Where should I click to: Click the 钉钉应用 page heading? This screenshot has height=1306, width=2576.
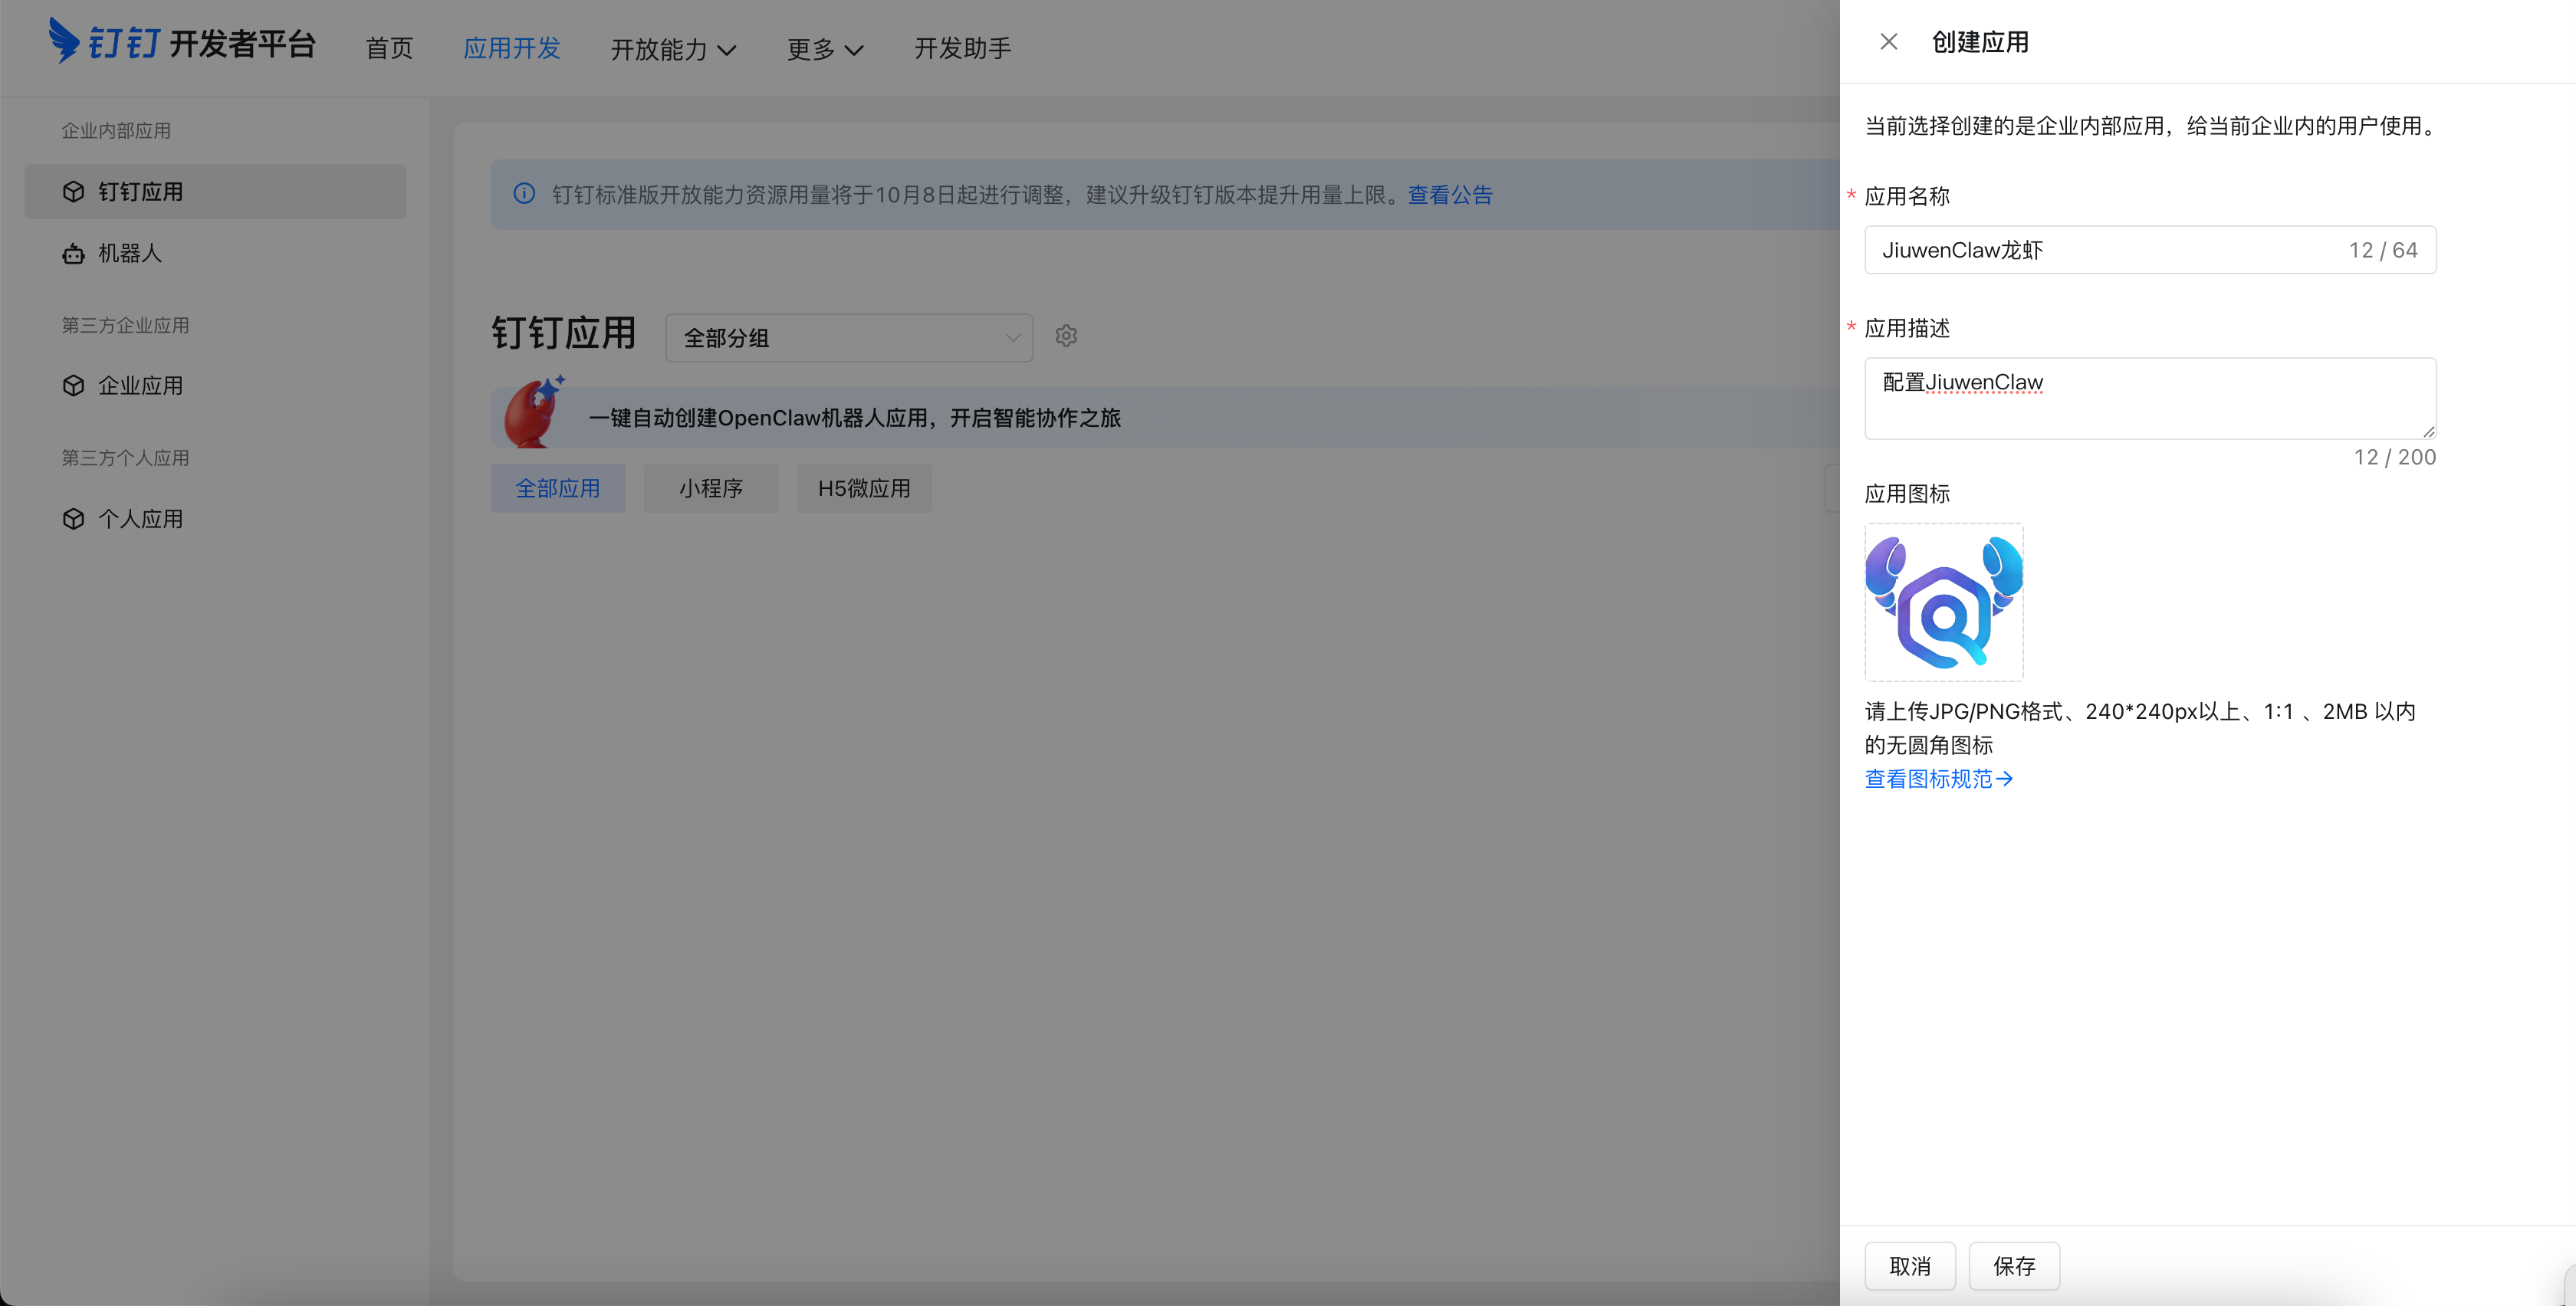[x=564, y=333]
